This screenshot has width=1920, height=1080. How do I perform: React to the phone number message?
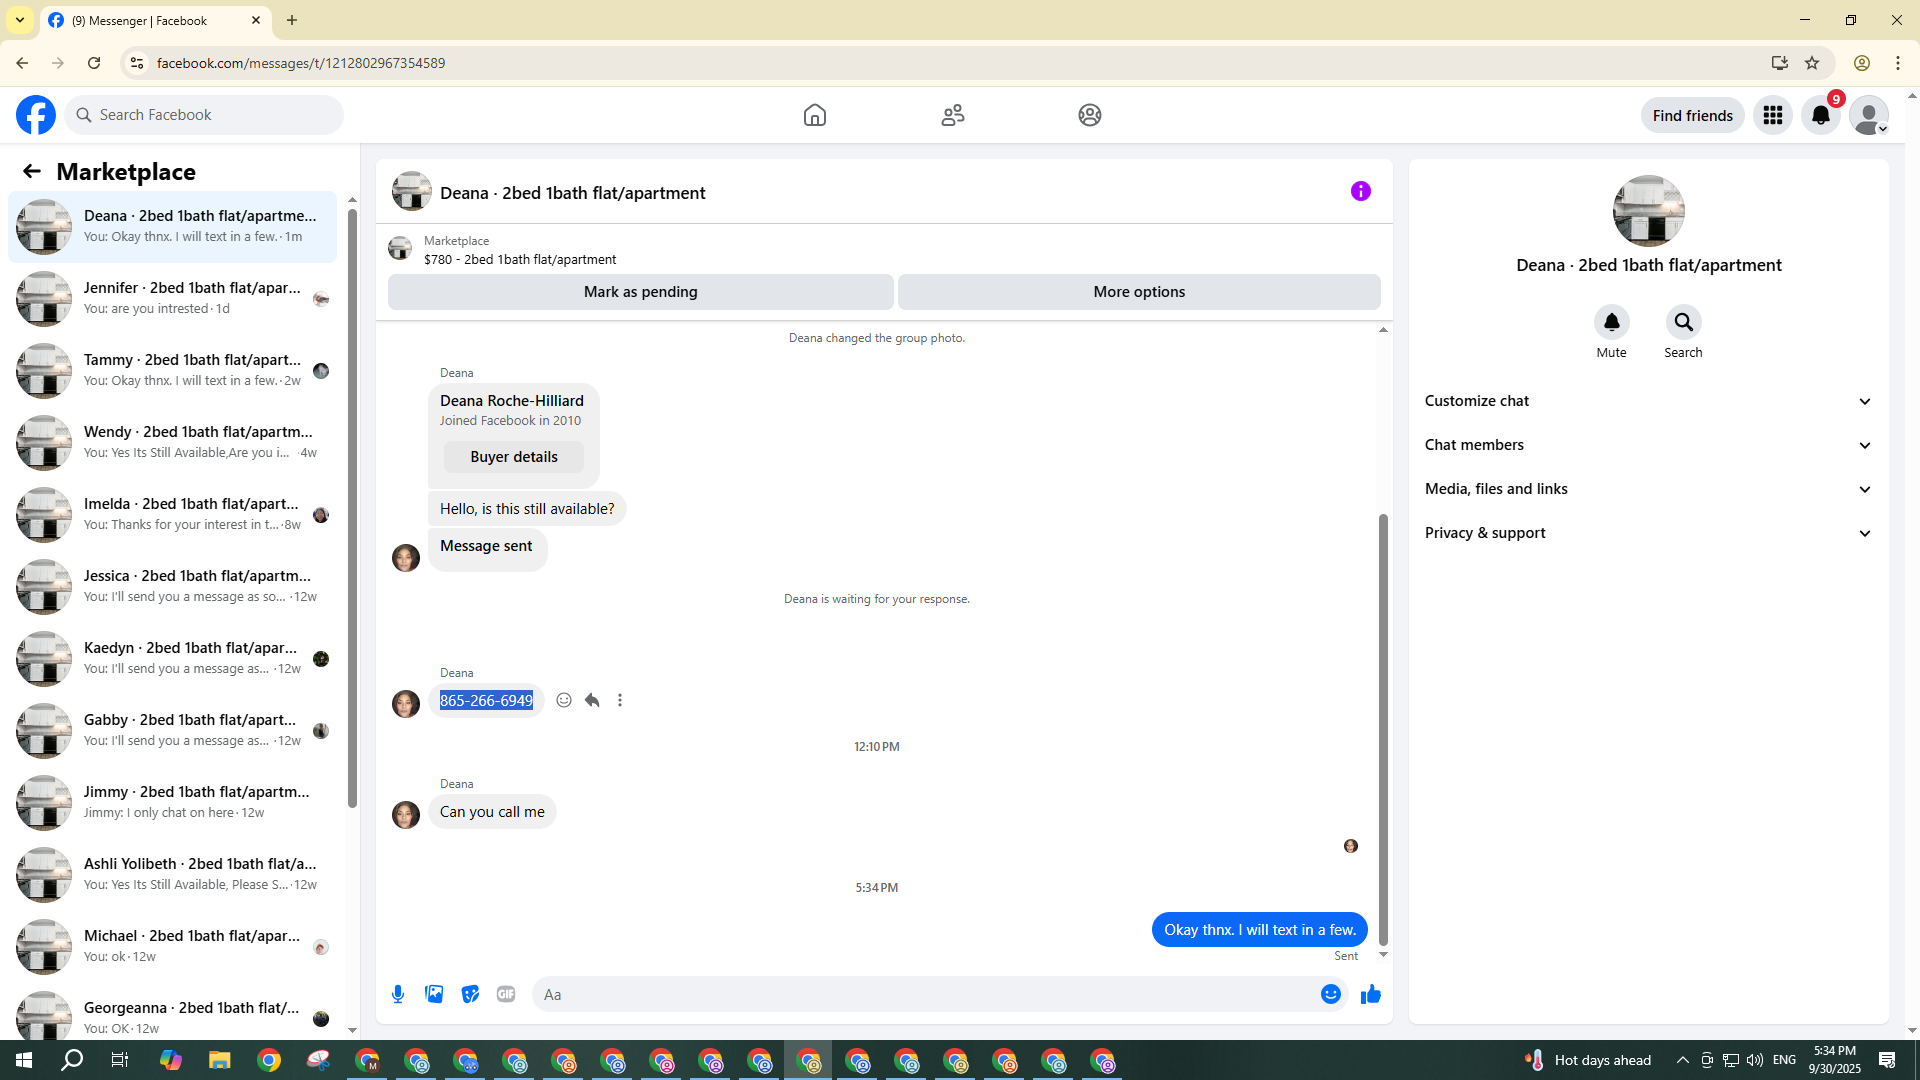(x=564, y=700)
